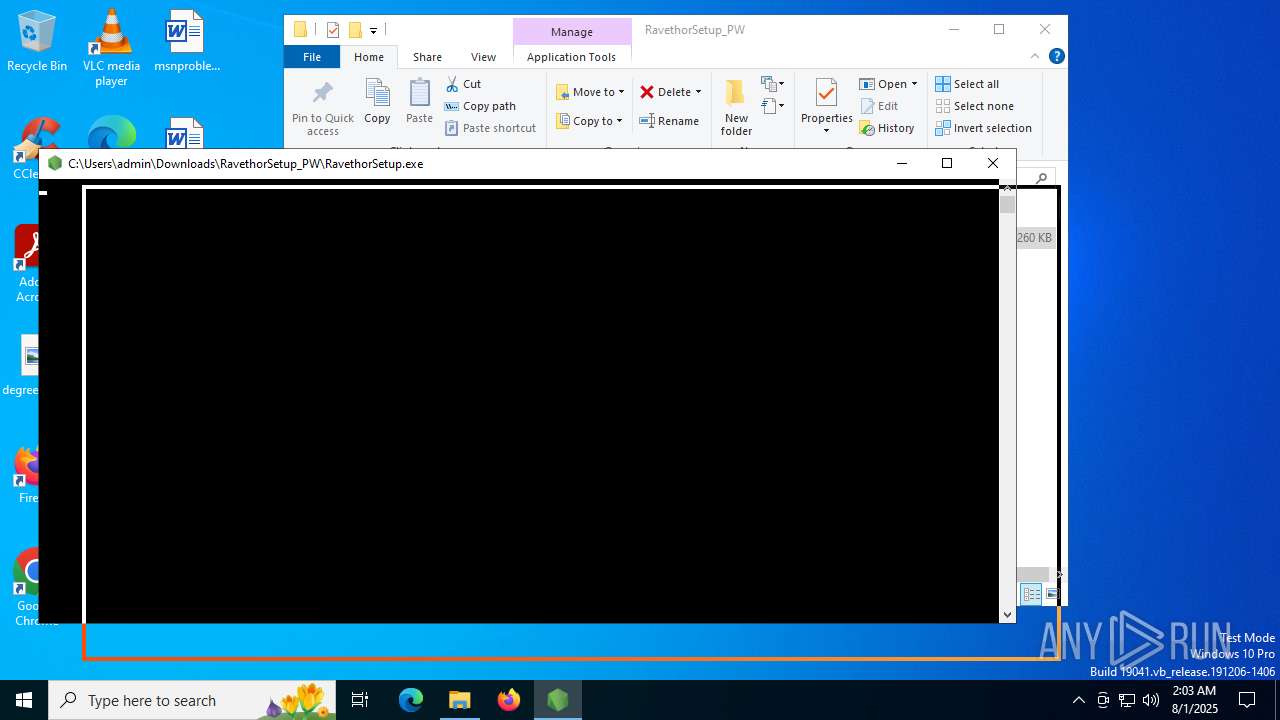
Task: Minimize the RavethorSetup console window
Action: click(x=901, y=163)
